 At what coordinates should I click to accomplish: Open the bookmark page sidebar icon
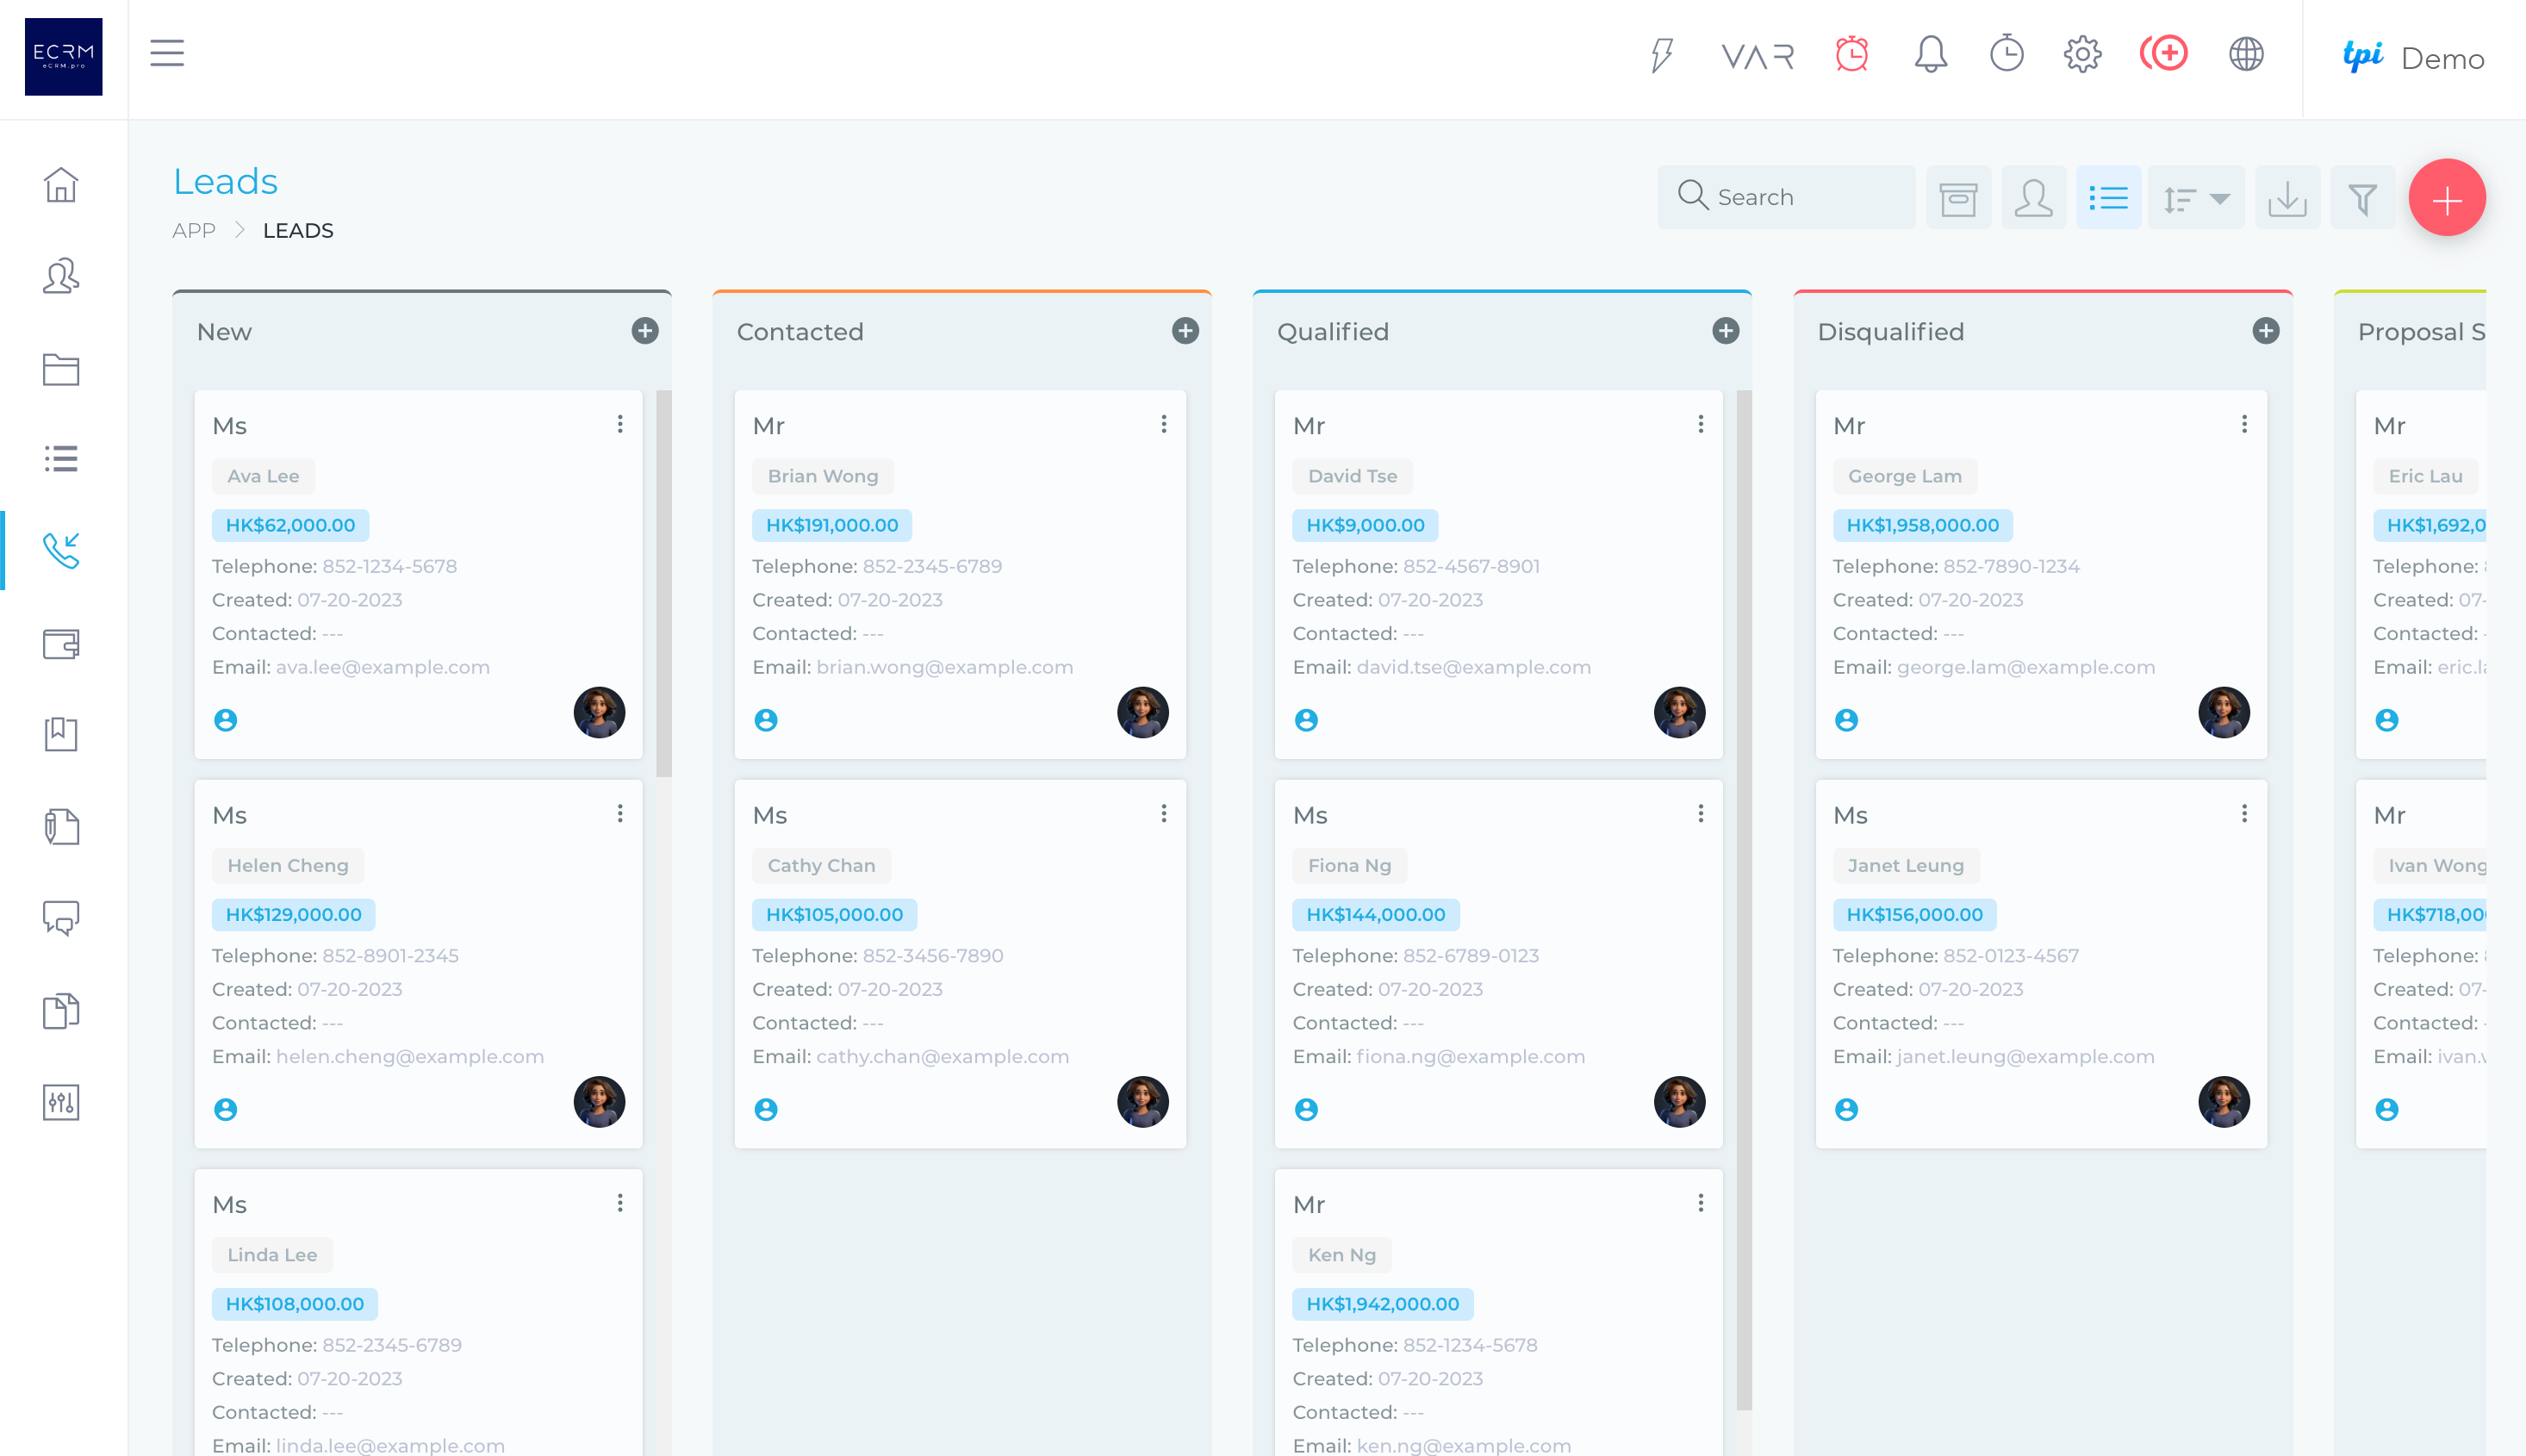click(x=61, y=734)
